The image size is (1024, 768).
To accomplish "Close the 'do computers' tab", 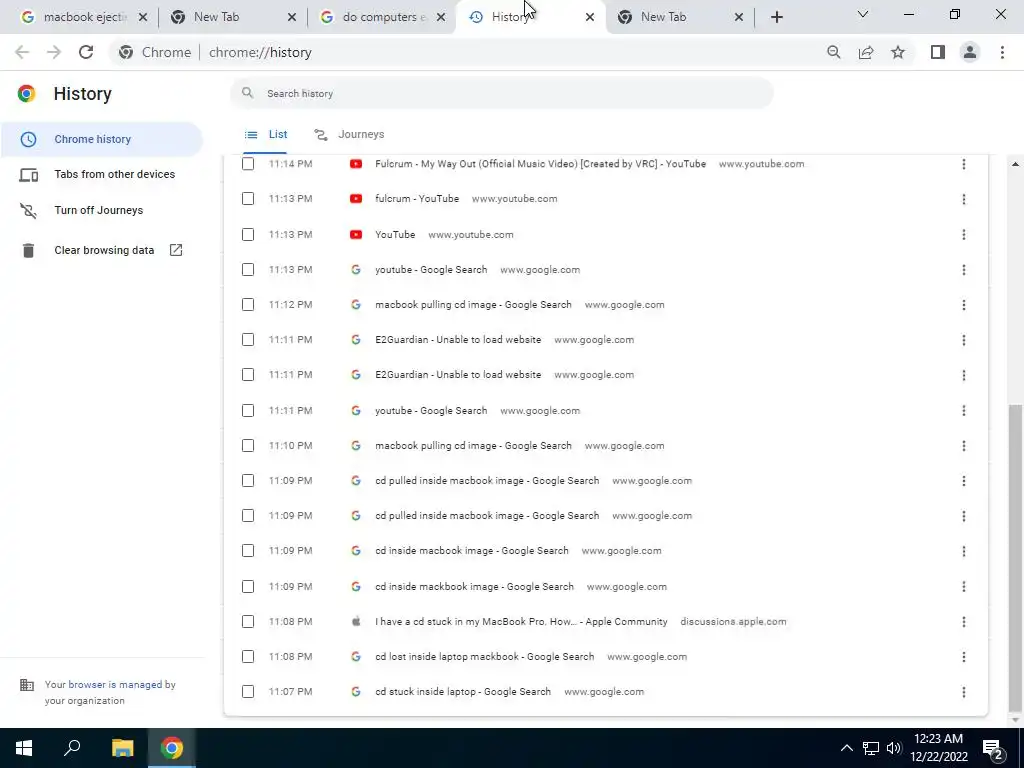I will tap(441, 18).
